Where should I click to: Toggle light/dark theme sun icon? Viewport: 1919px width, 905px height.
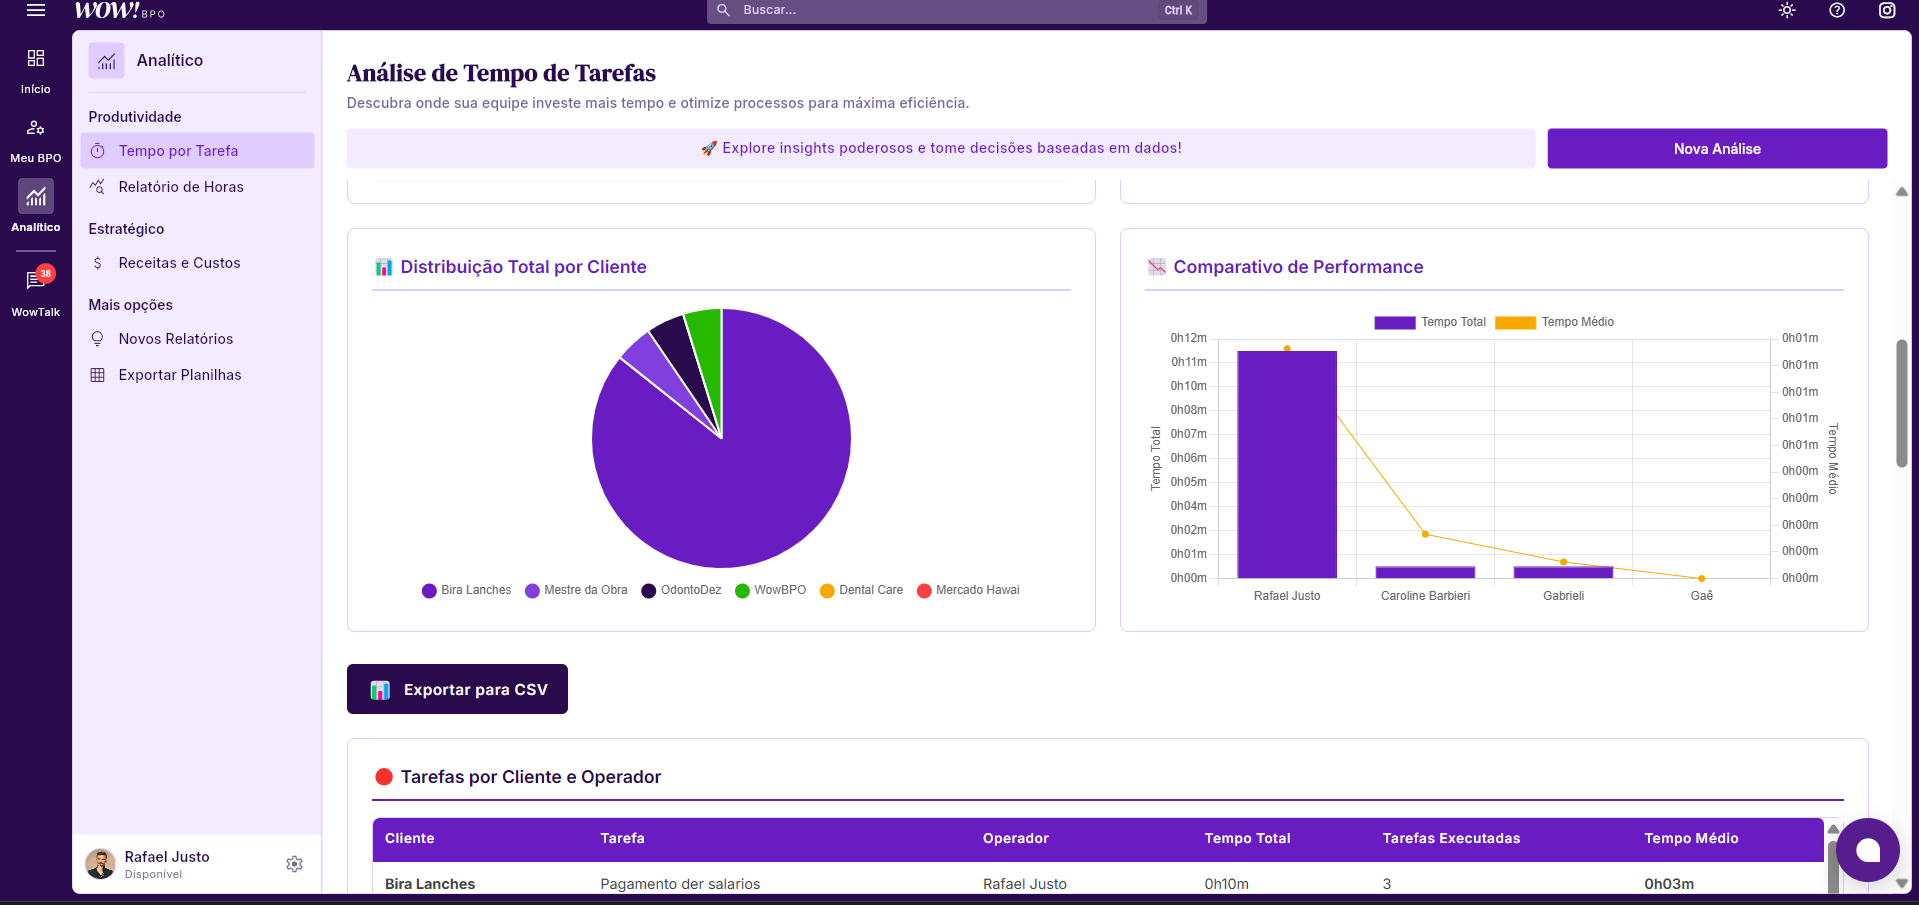(x=1787, y=10)
